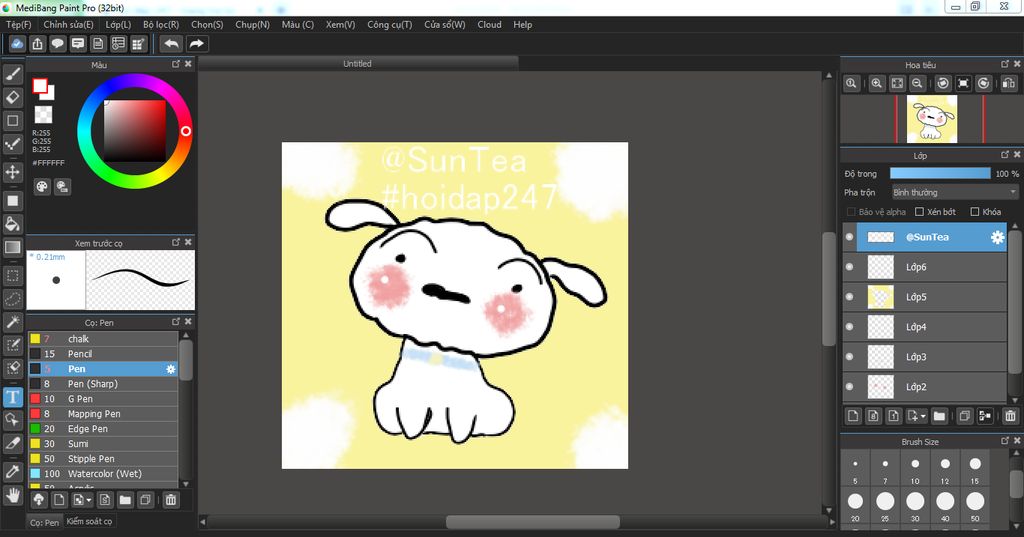
Task: Select the Lasso tool
Action: point(12,299)
